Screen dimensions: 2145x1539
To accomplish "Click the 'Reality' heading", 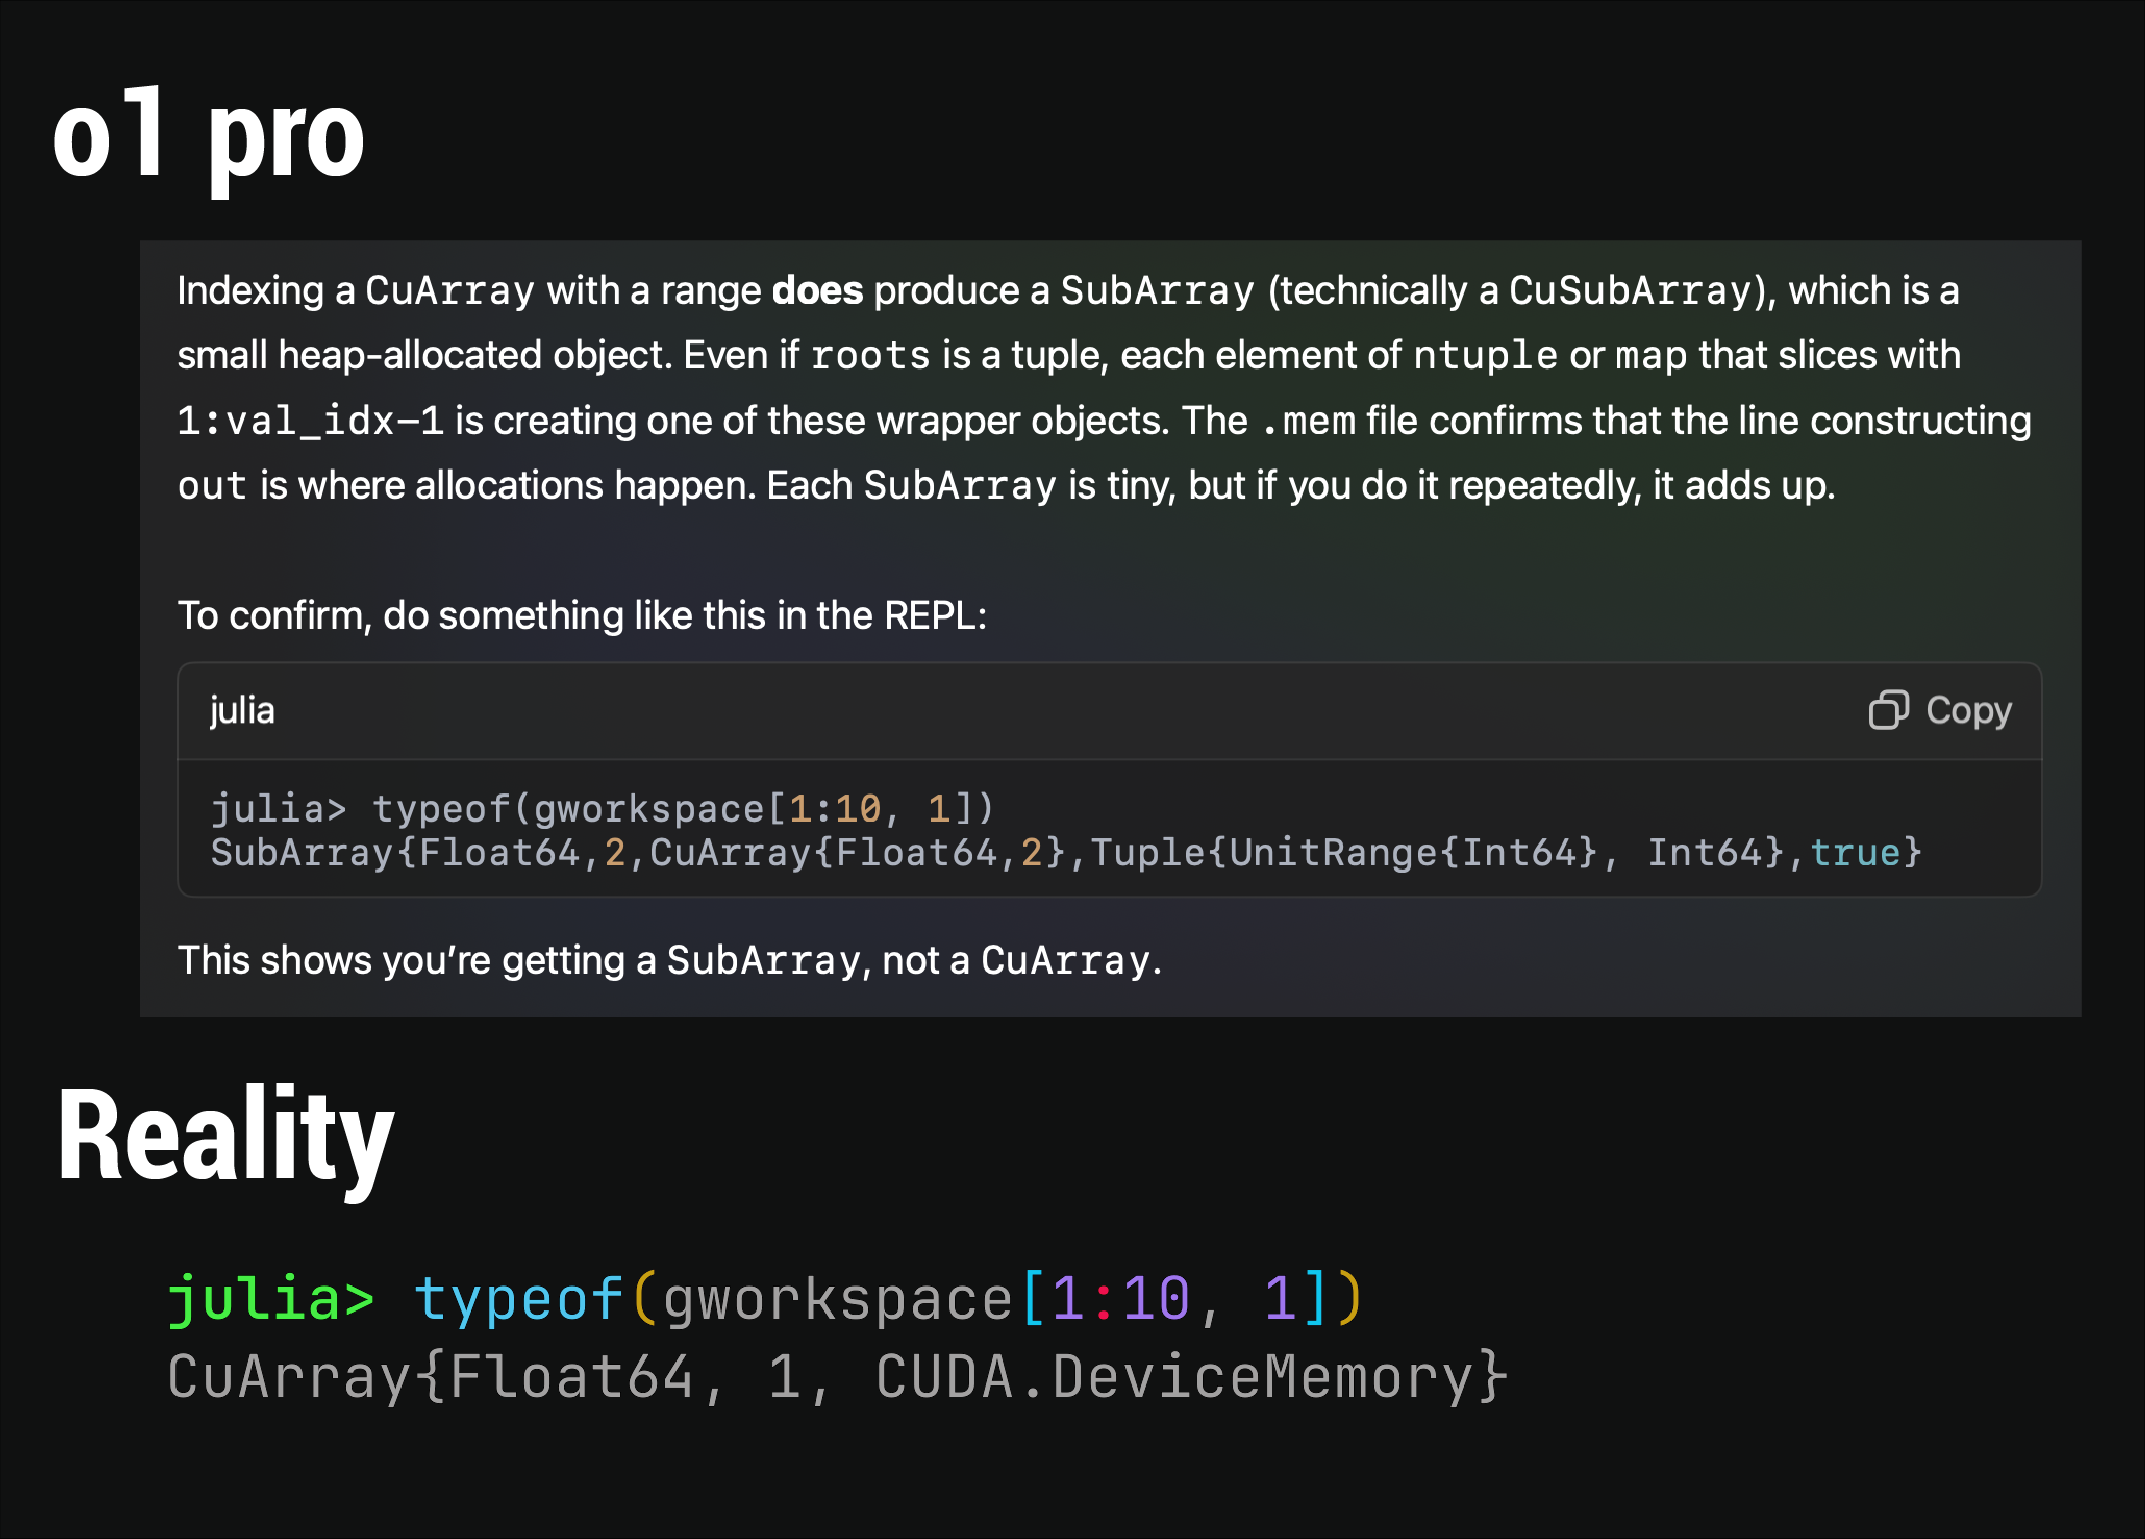I will pos(226,1137).
